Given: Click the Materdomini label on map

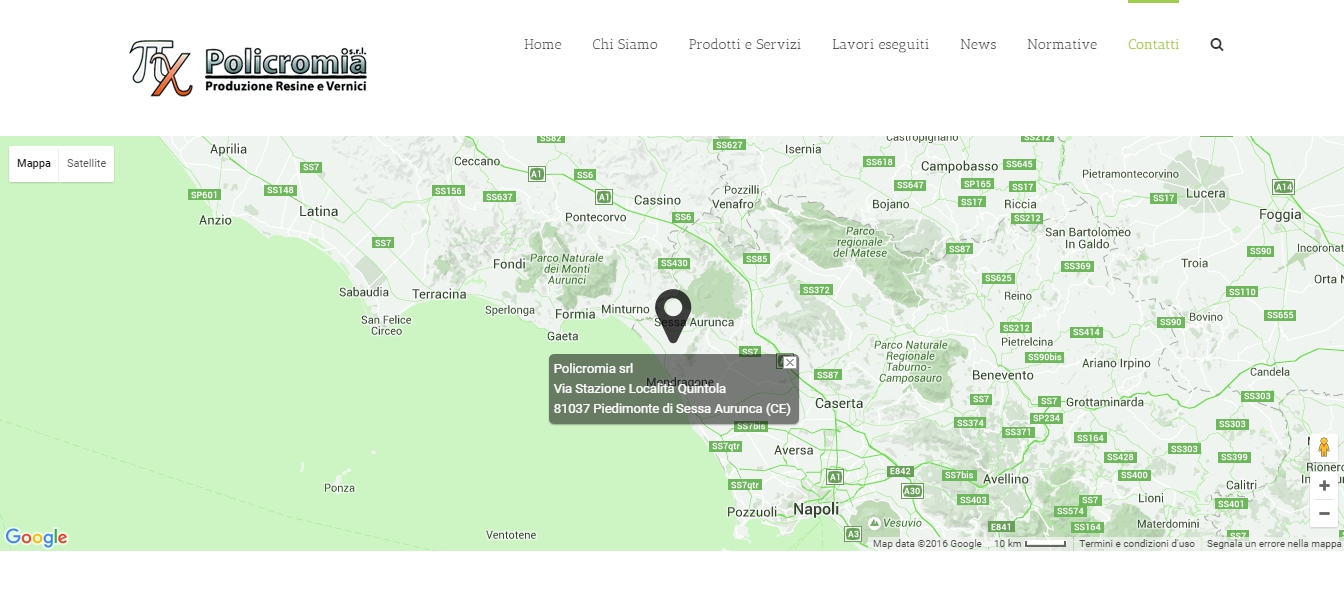Looking at the screenshot, I should 1168,523.
